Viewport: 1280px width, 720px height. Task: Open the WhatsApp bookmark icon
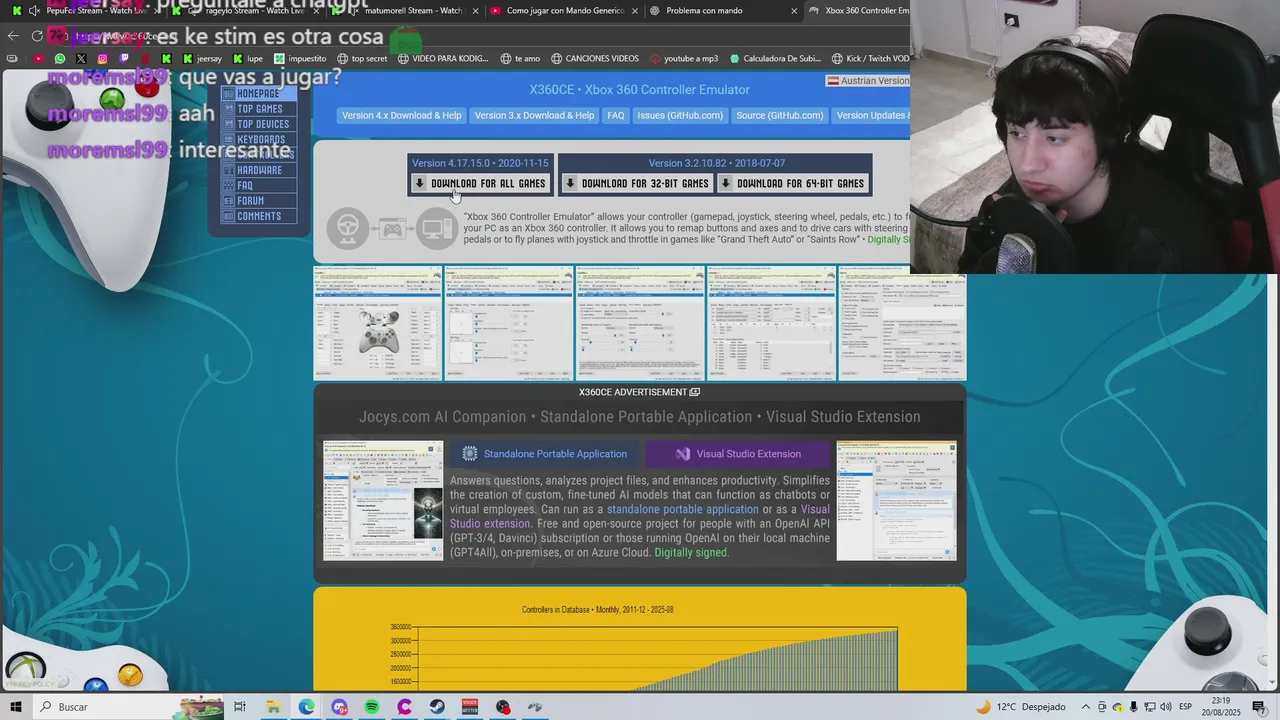[x=60, y=58]
